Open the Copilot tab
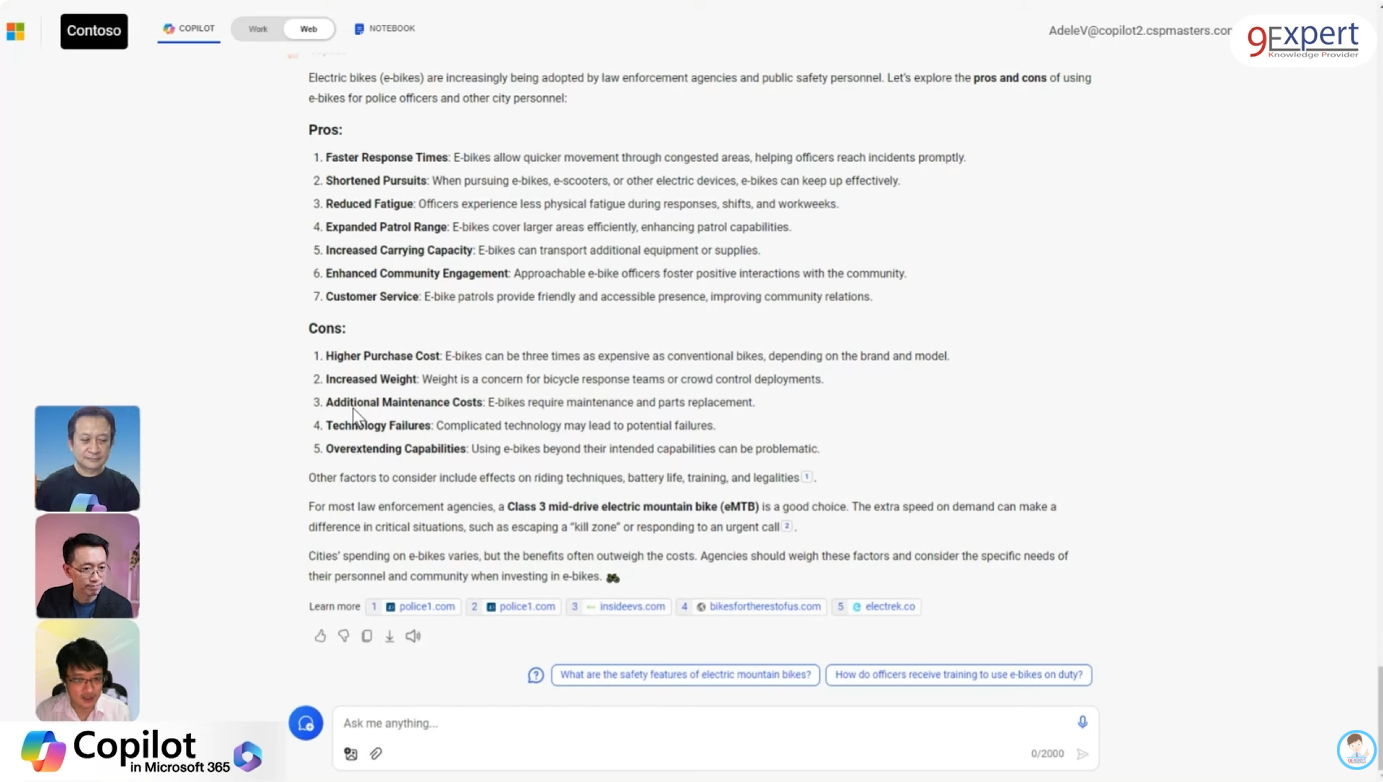The image size is (1383, 782). (189, 29)
